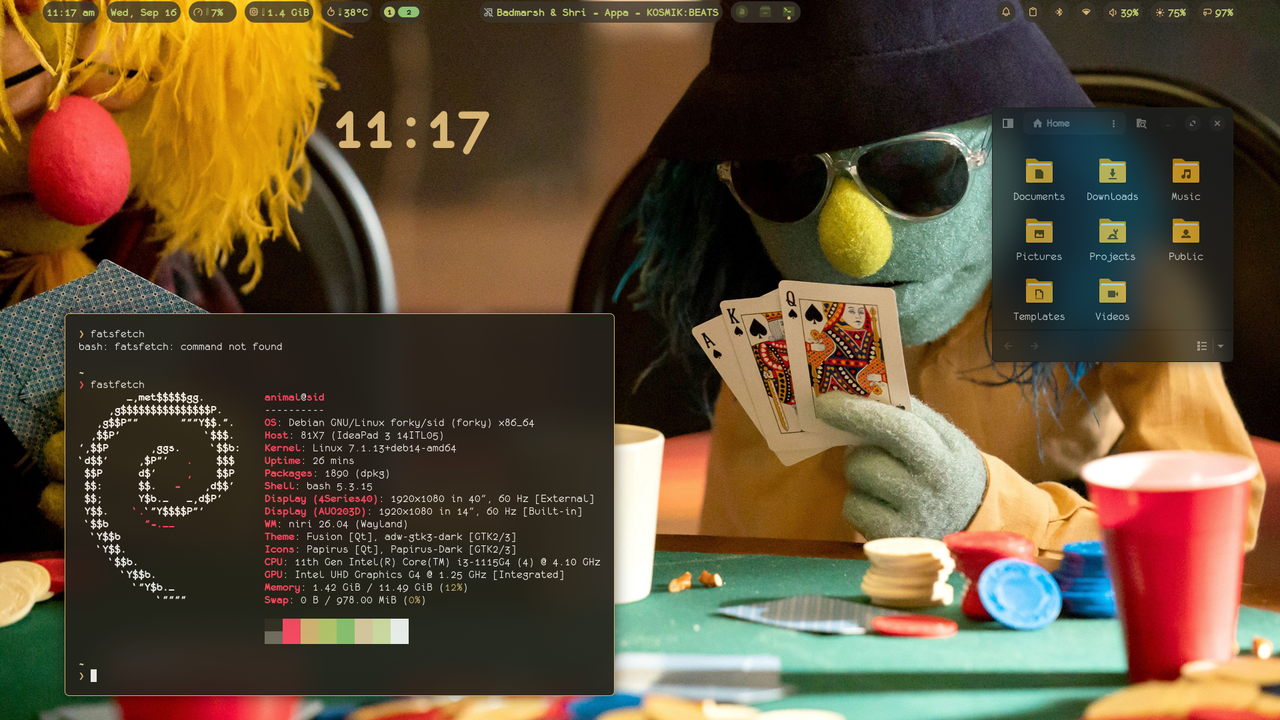Click the Debian ASCII logo in terminal
Screen dimensions: 1280x720
click(x=157, y=499)
